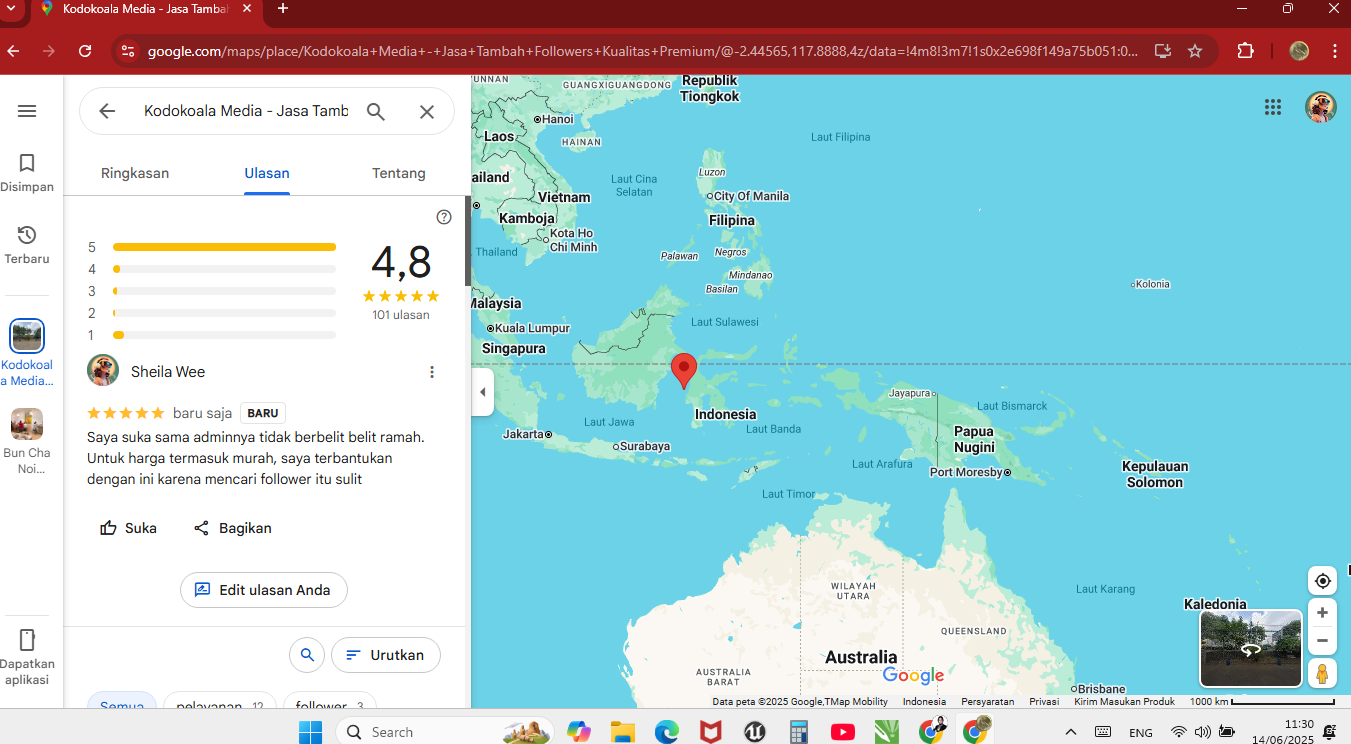Screen dimensions: 1351x744
Task: Collapse the side panel with arrow handle
Action: (x=483, y=392)
